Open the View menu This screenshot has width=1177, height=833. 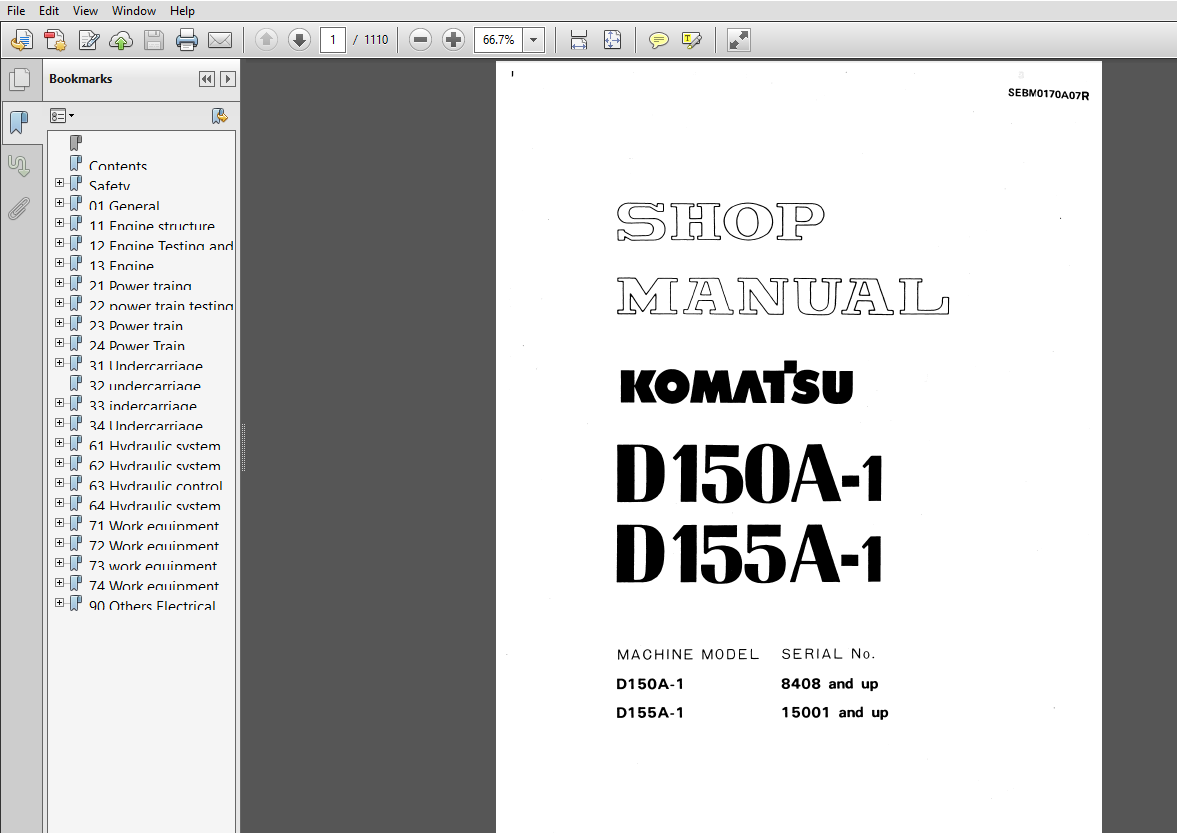click(85, 11)
